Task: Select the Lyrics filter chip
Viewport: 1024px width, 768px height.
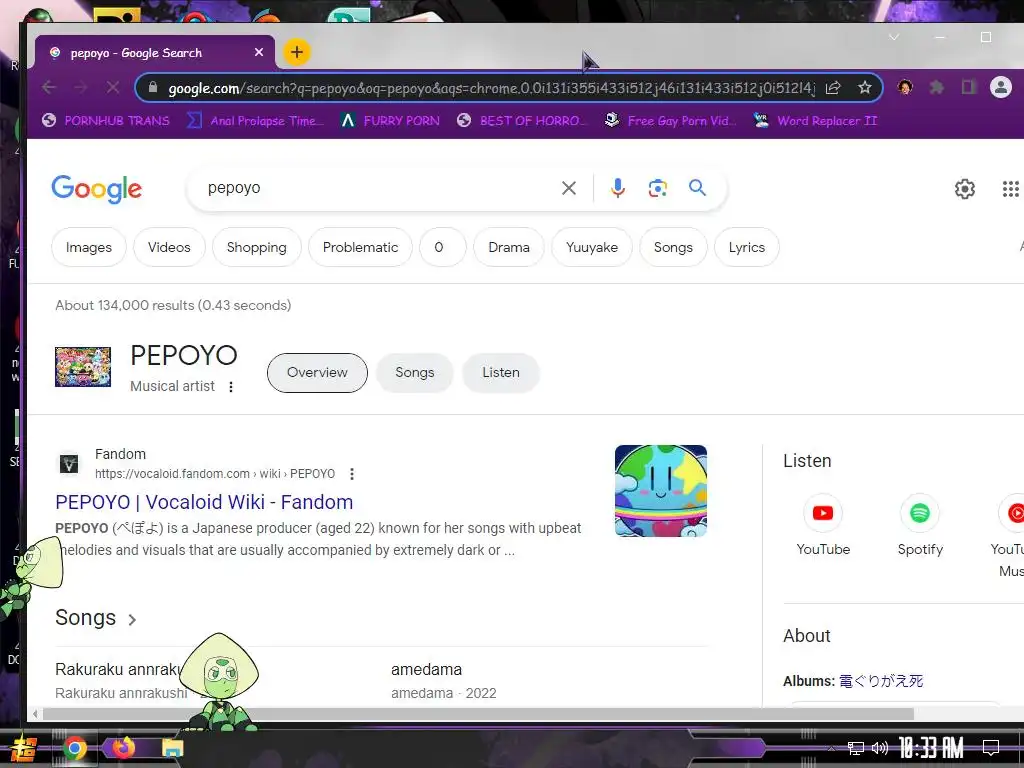Action: [x=746, y=248]
